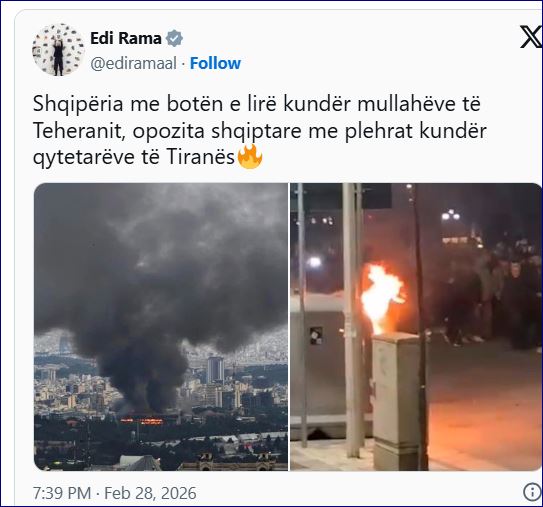Click the flames in the right photo
The width and height of the screenshot is (543, 507).
382,298
